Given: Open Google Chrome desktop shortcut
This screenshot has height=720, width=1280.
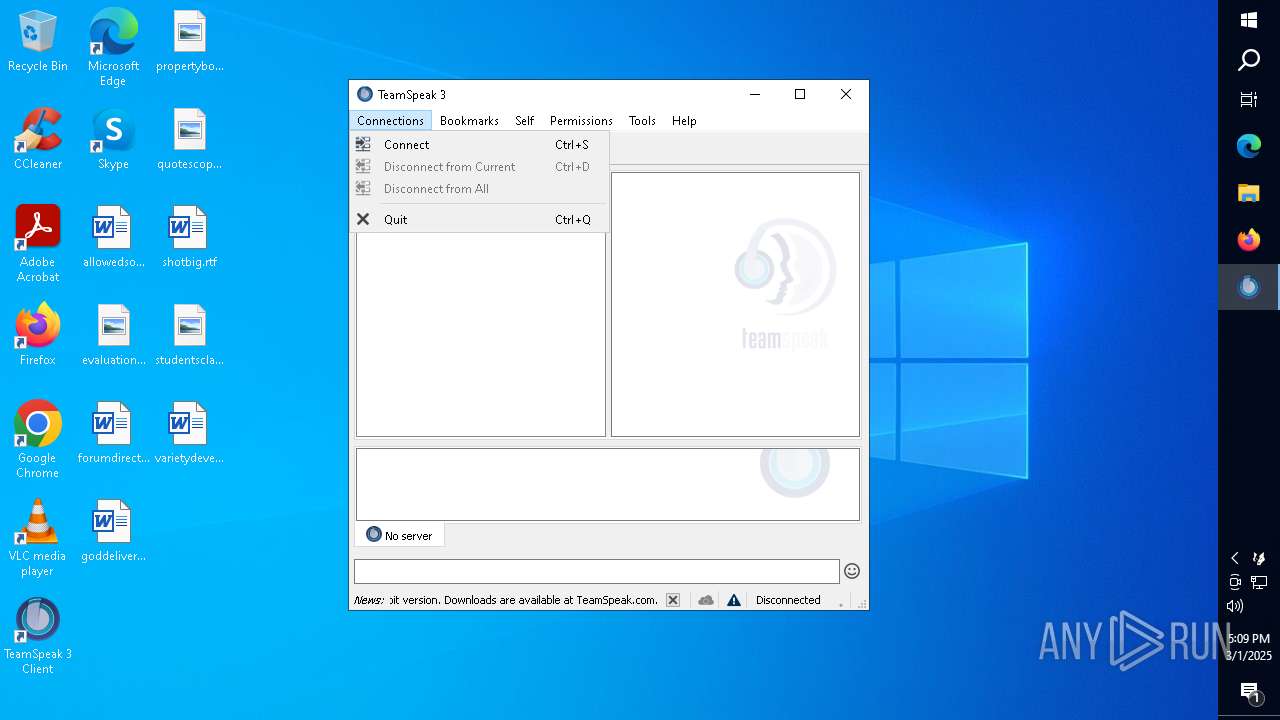Looking at the screenshot, I should click(x=38, y=440).
